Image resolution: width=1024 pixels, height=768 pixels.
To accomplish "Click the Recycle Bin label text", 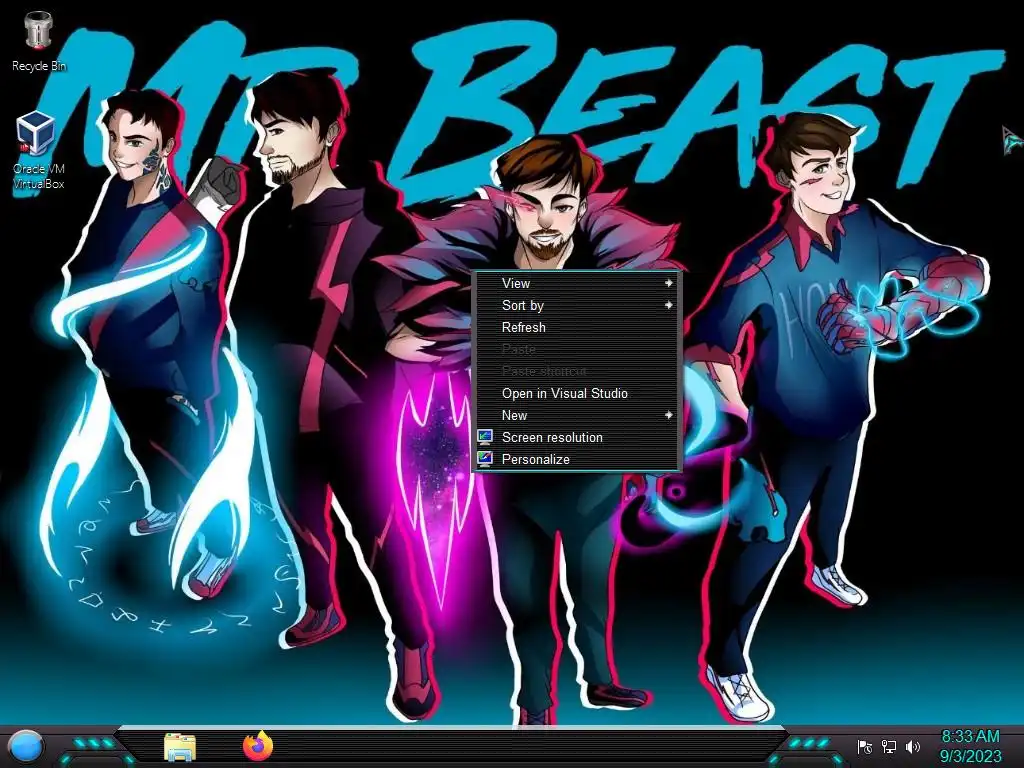I will tap(39, 66).
